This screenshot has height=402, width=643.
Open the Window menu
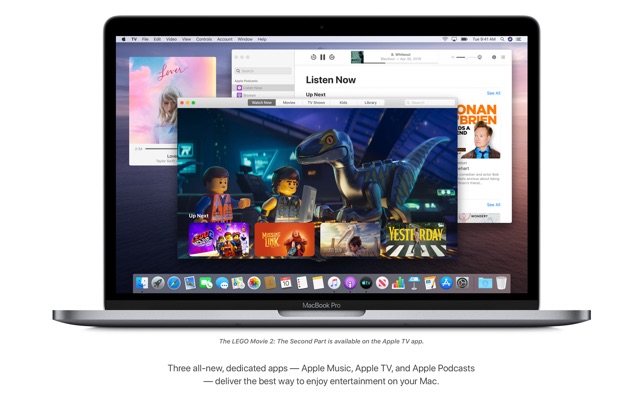pos(245,39)
